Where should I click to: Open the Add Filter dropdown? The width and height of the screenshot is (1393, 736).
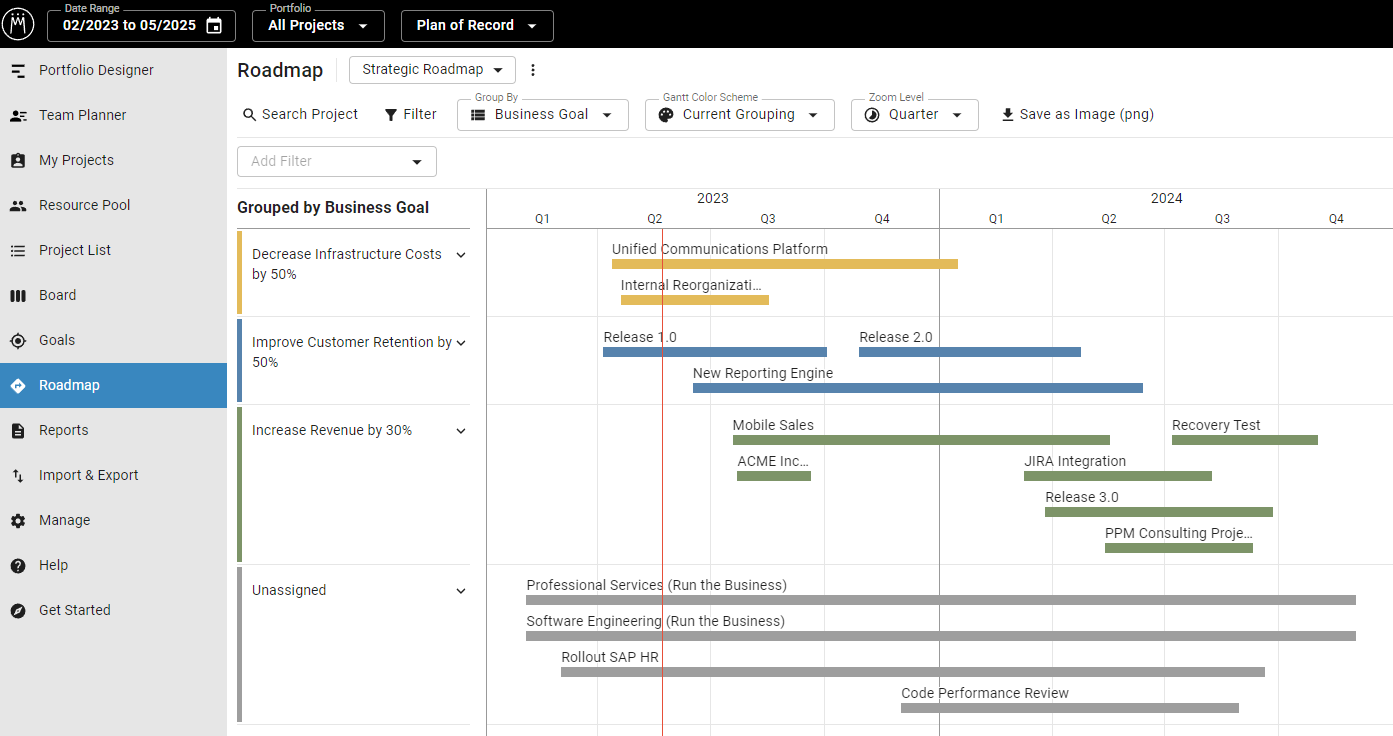[x=337, y=161]
